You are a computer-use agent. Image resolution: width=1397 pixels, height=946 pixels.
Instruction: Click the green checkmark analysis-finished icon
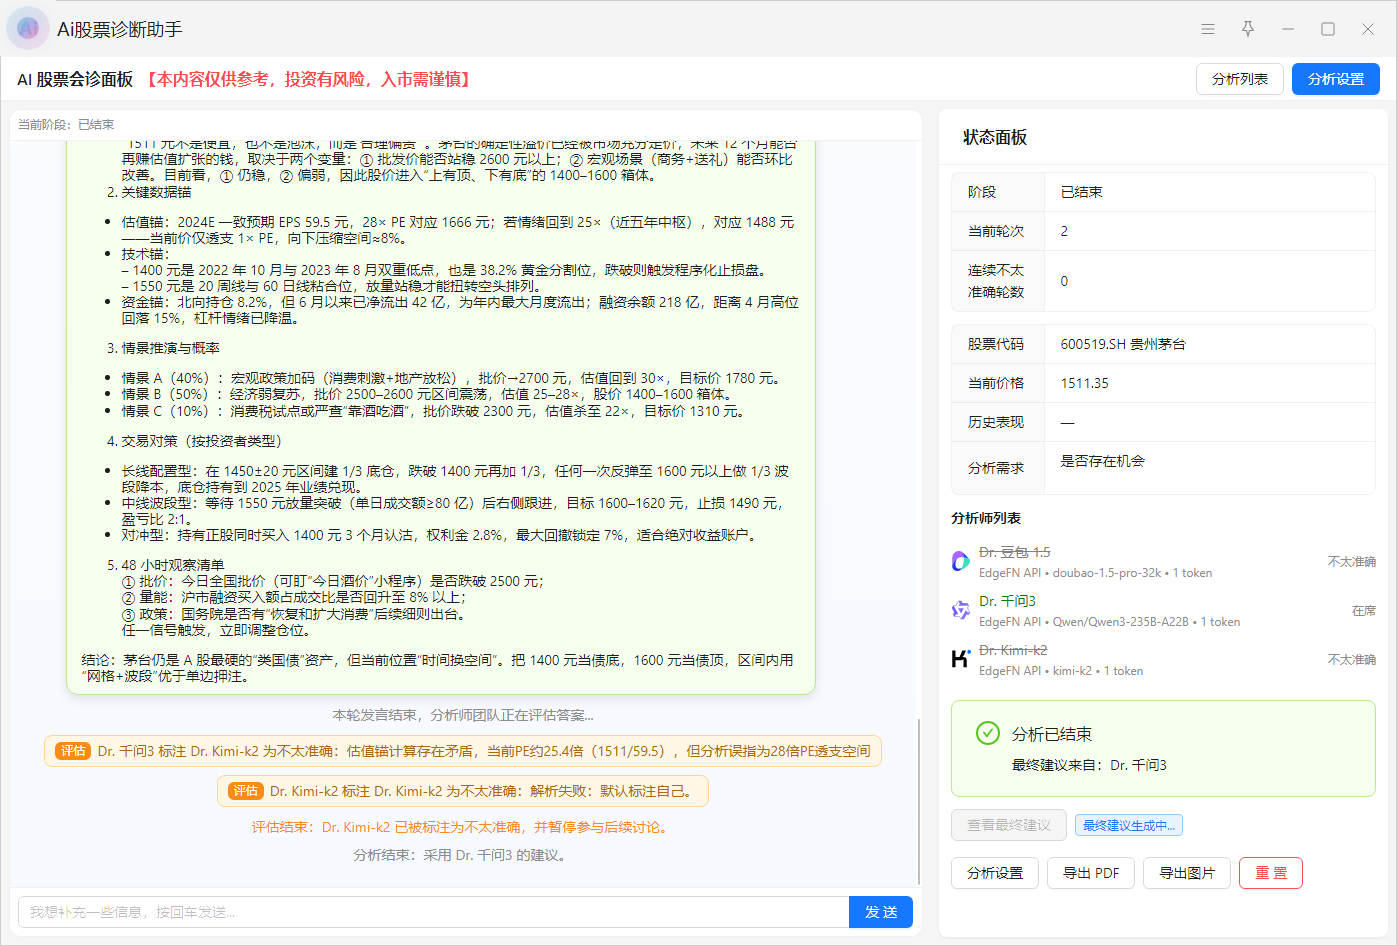pyautogui.click(x=987, y=733)
